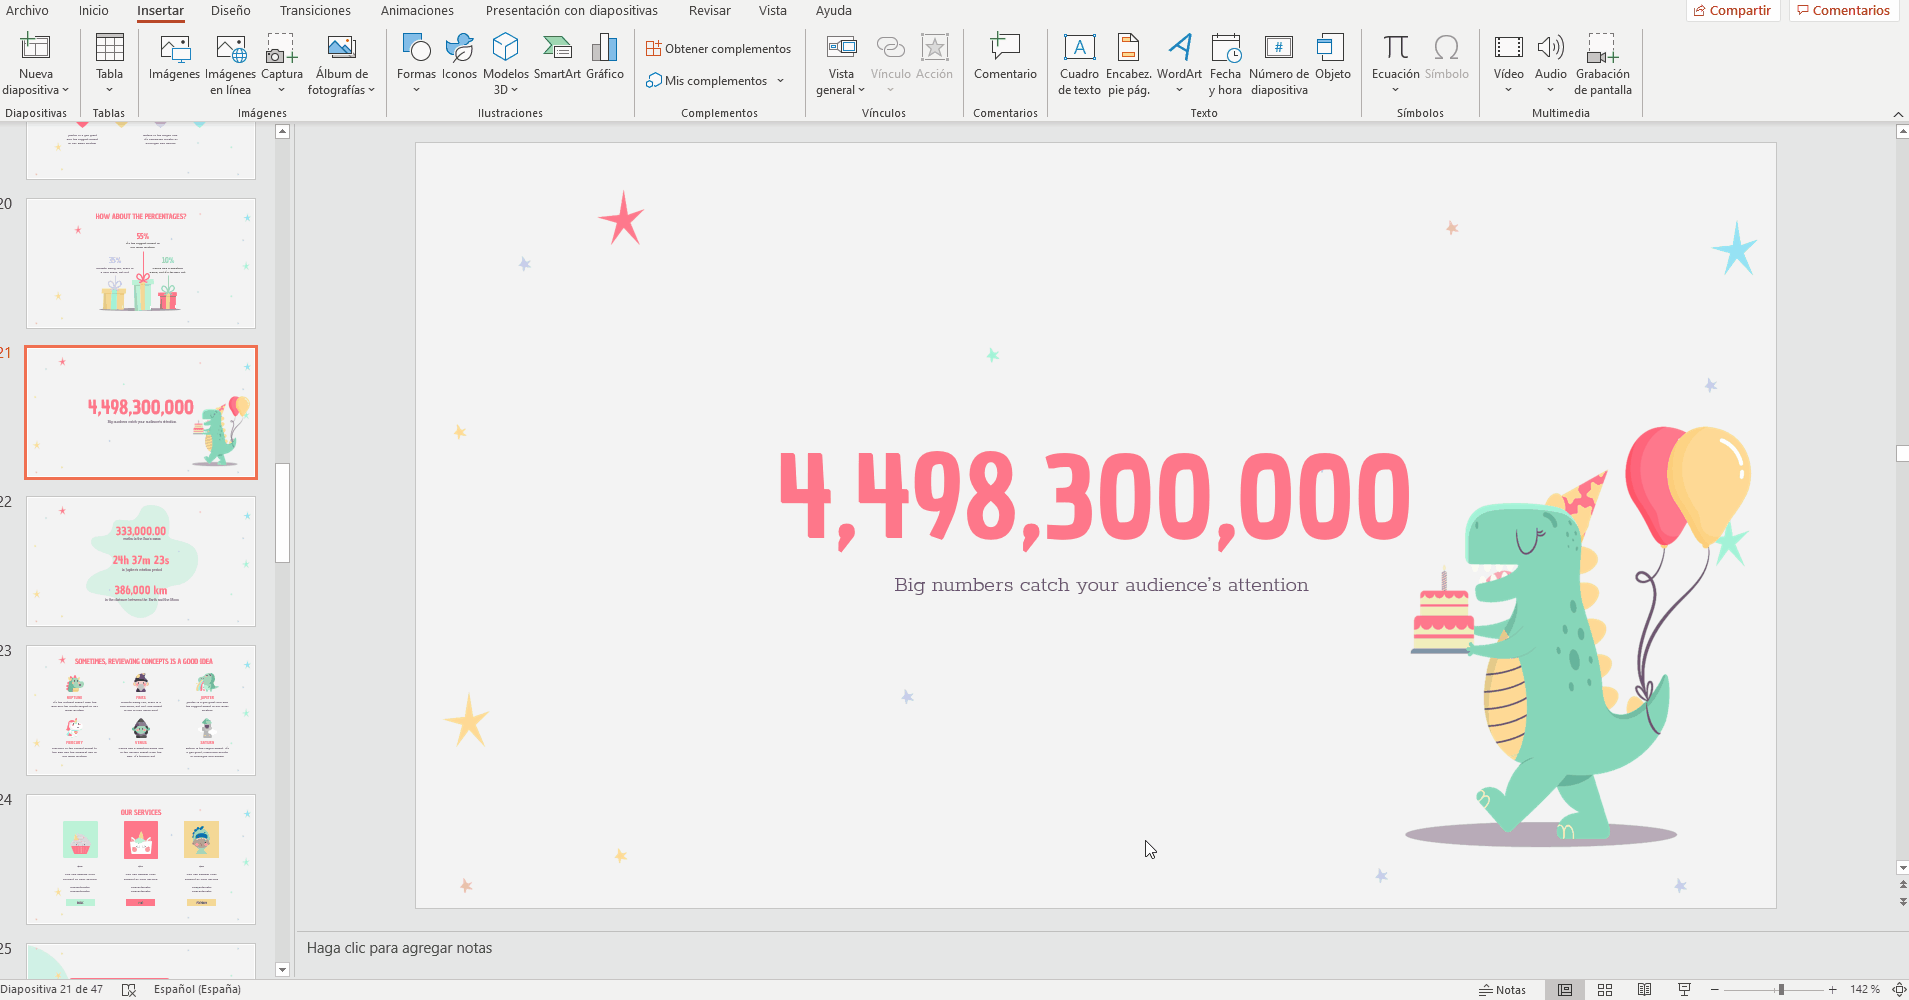Switch to the Diseño tab
This screenshot has width=1909, height=1000.
point(231,10)
